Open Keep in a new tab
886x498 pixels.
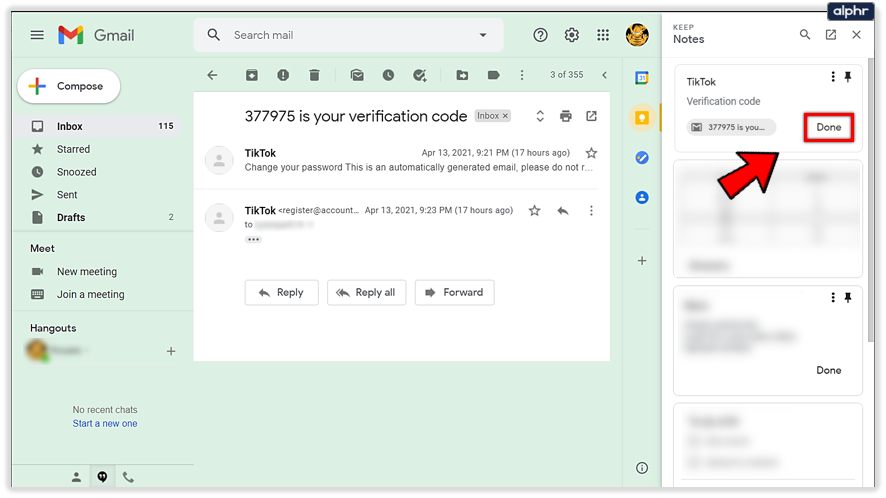[831, 35]
